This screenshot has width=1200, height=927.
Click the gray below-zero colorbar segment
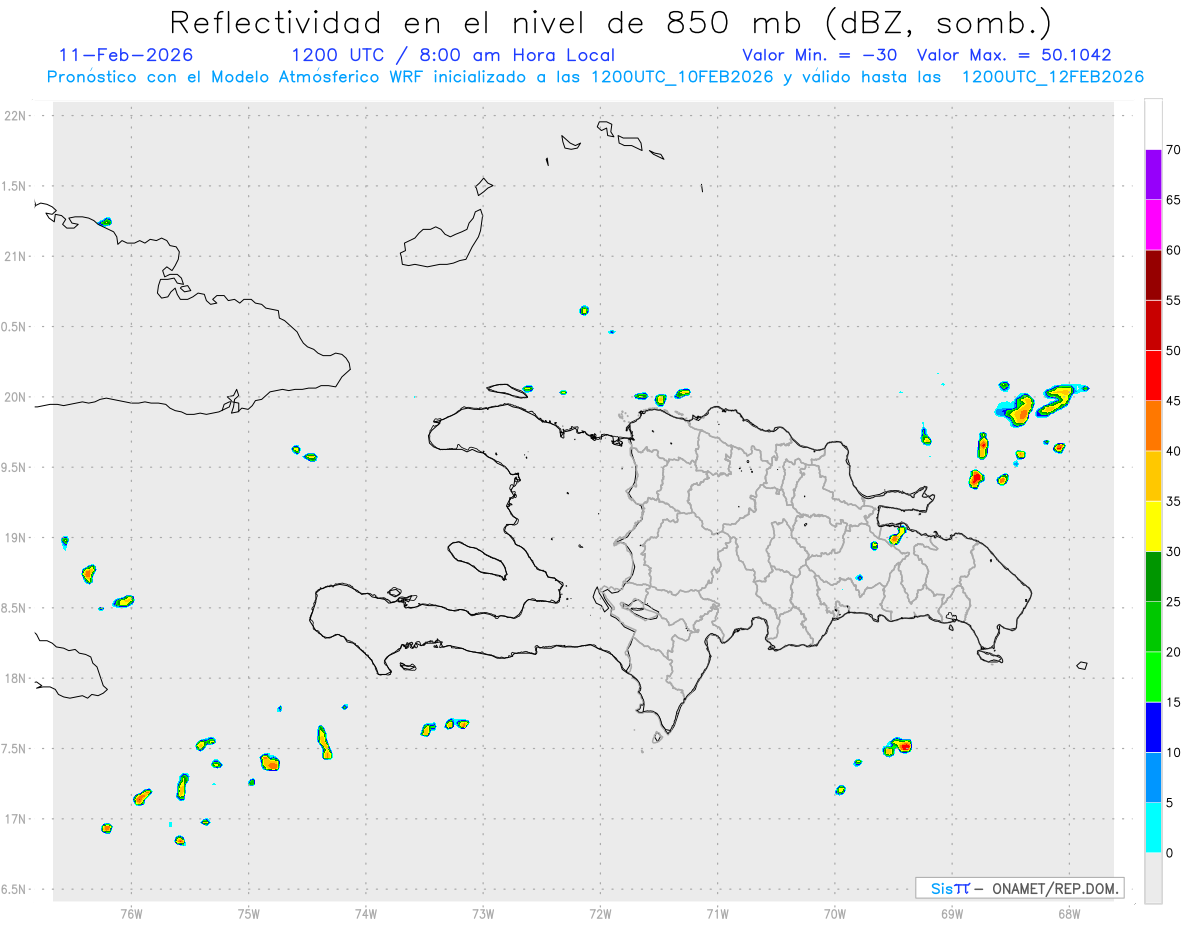[x=1153, y=878]
